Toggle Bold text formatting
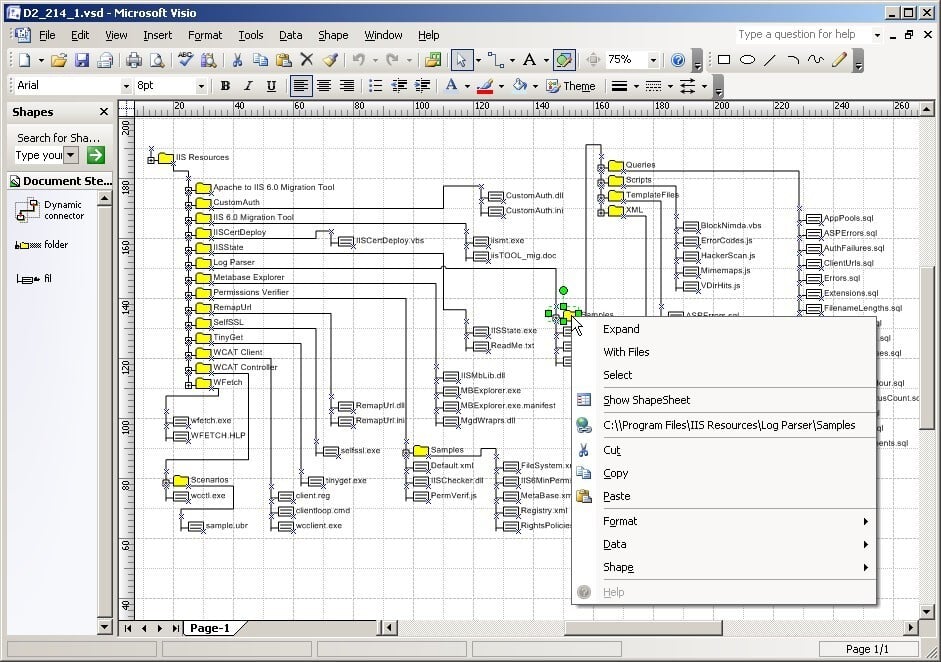This screenshot has height=662, width=941. [x=225, y=86]
